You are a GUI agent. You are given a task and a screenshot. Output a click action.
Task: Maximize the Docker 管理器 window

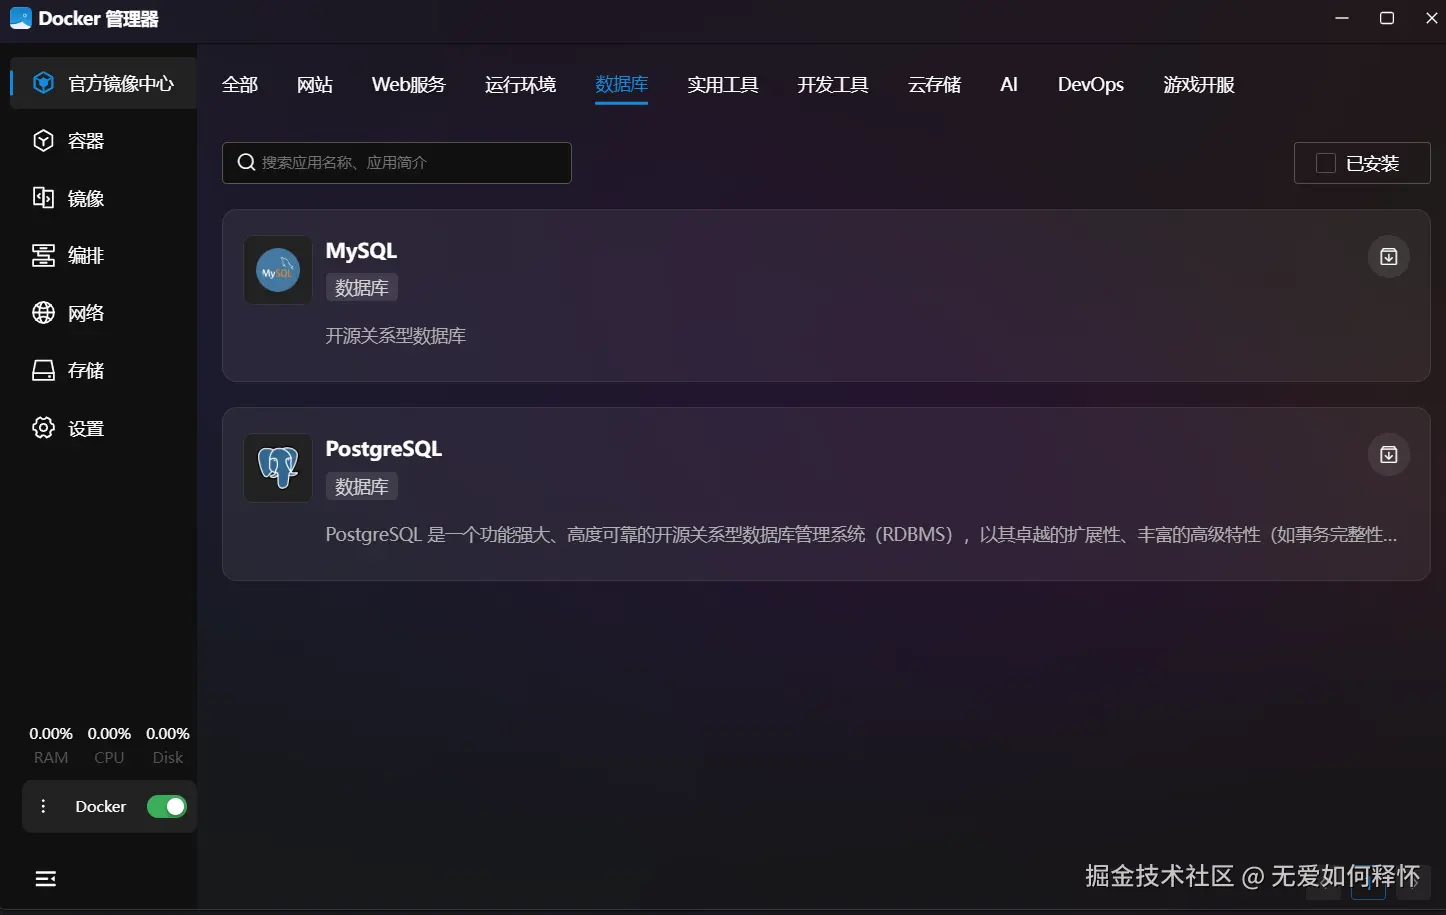(x=1387, y=18)
